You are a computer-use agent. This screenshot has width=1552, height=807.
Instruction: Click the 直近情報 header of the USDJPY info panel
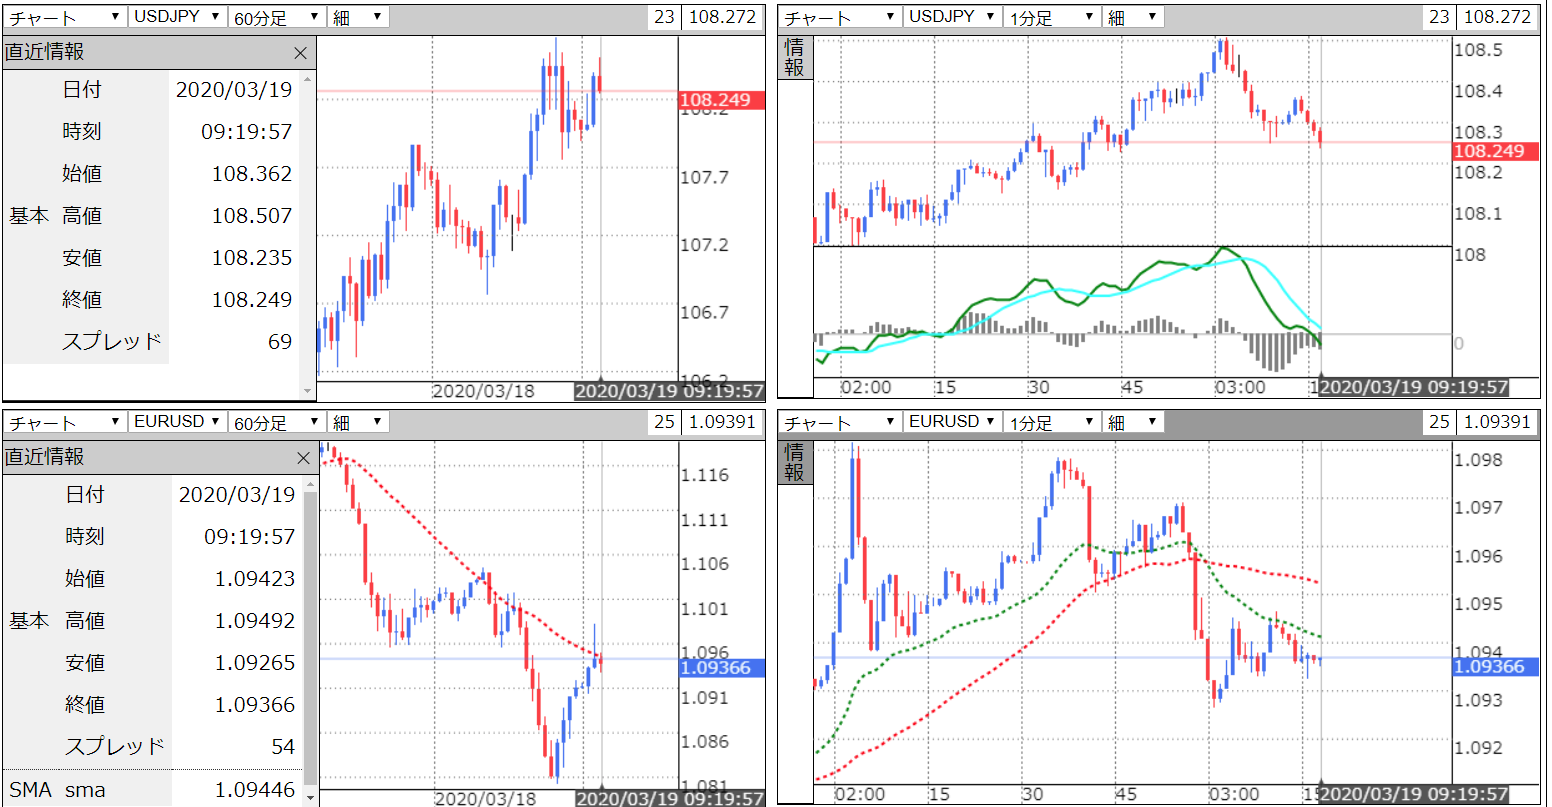point(159,53)
